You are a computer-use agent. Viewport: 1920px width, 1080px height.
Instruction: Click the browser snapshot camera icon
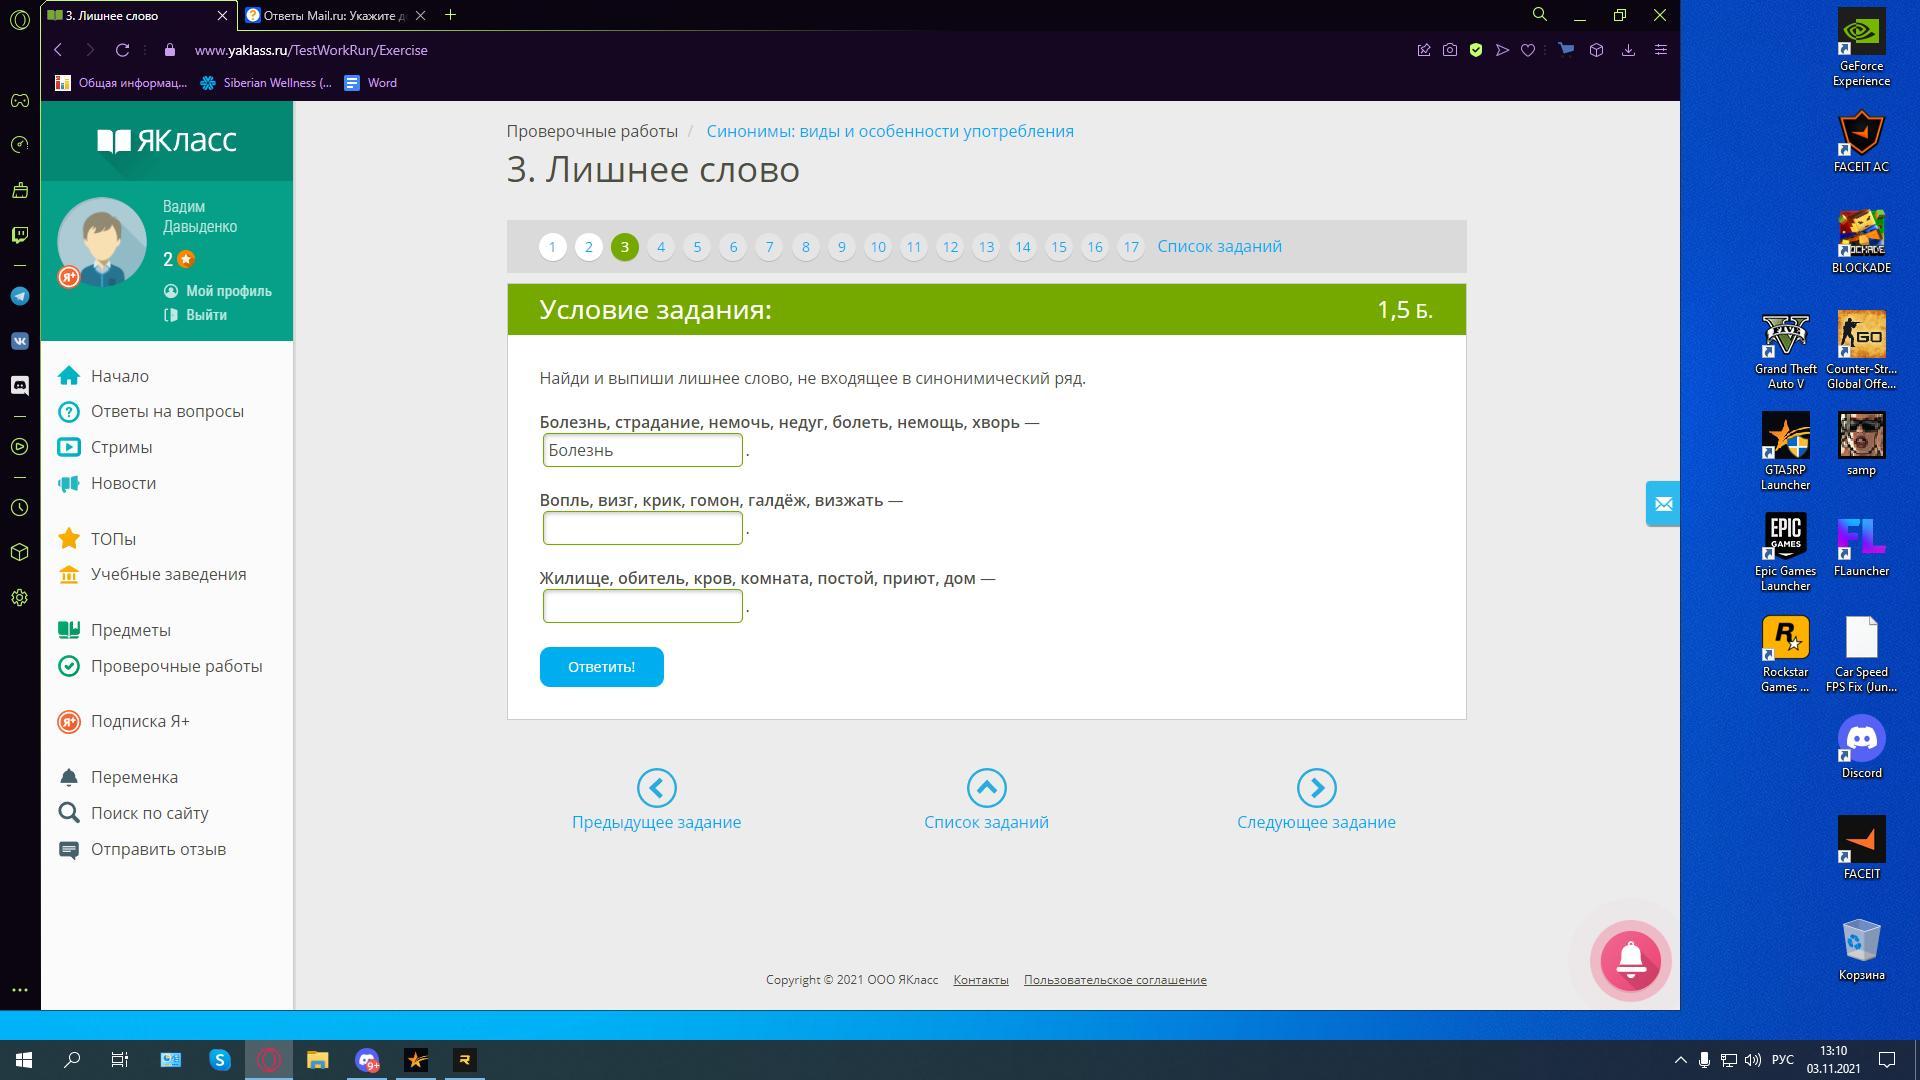(x=1449, y=50)
